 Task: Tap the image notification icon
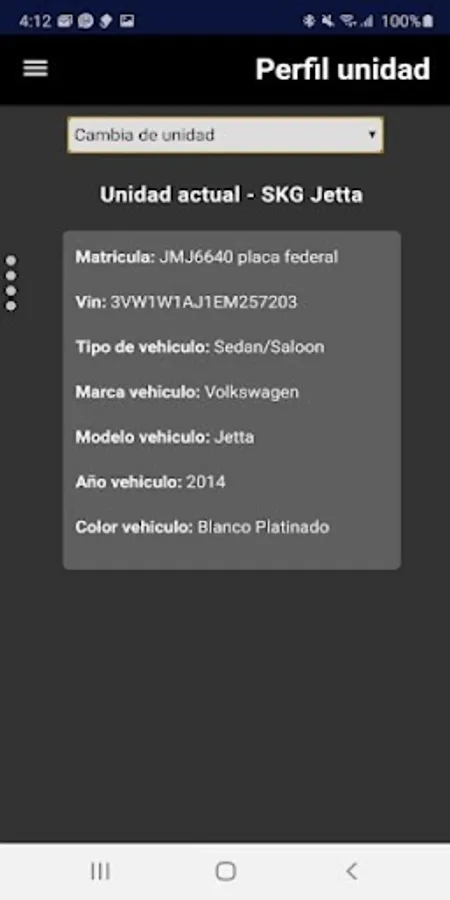pyautogui.click(x=127, y=22)
